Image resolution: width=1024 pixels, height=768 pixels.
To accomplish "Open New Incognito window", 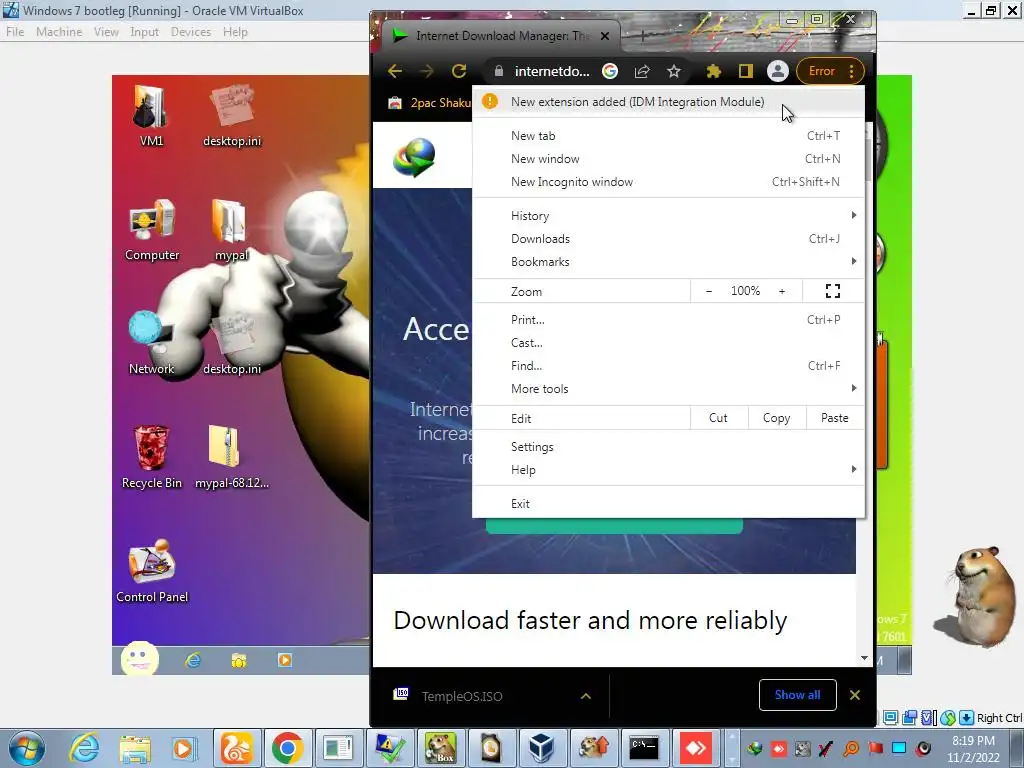I will [x=668, y=182].
